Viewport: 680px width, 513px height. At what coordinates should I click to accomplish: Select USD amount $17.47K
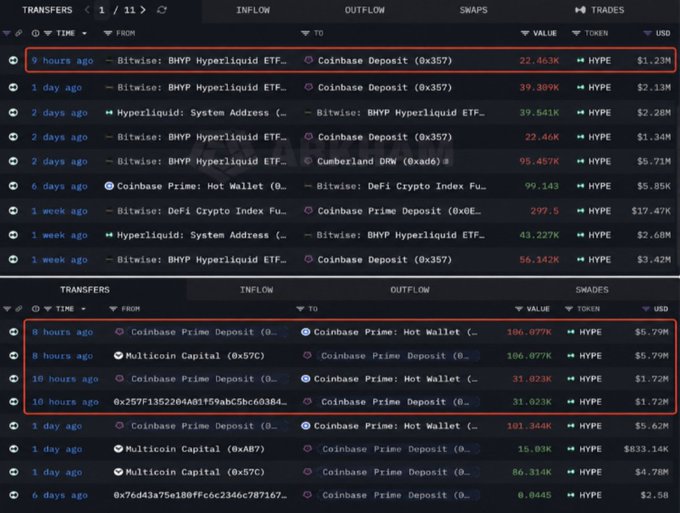pyautogui.click(x=651, y=211)
